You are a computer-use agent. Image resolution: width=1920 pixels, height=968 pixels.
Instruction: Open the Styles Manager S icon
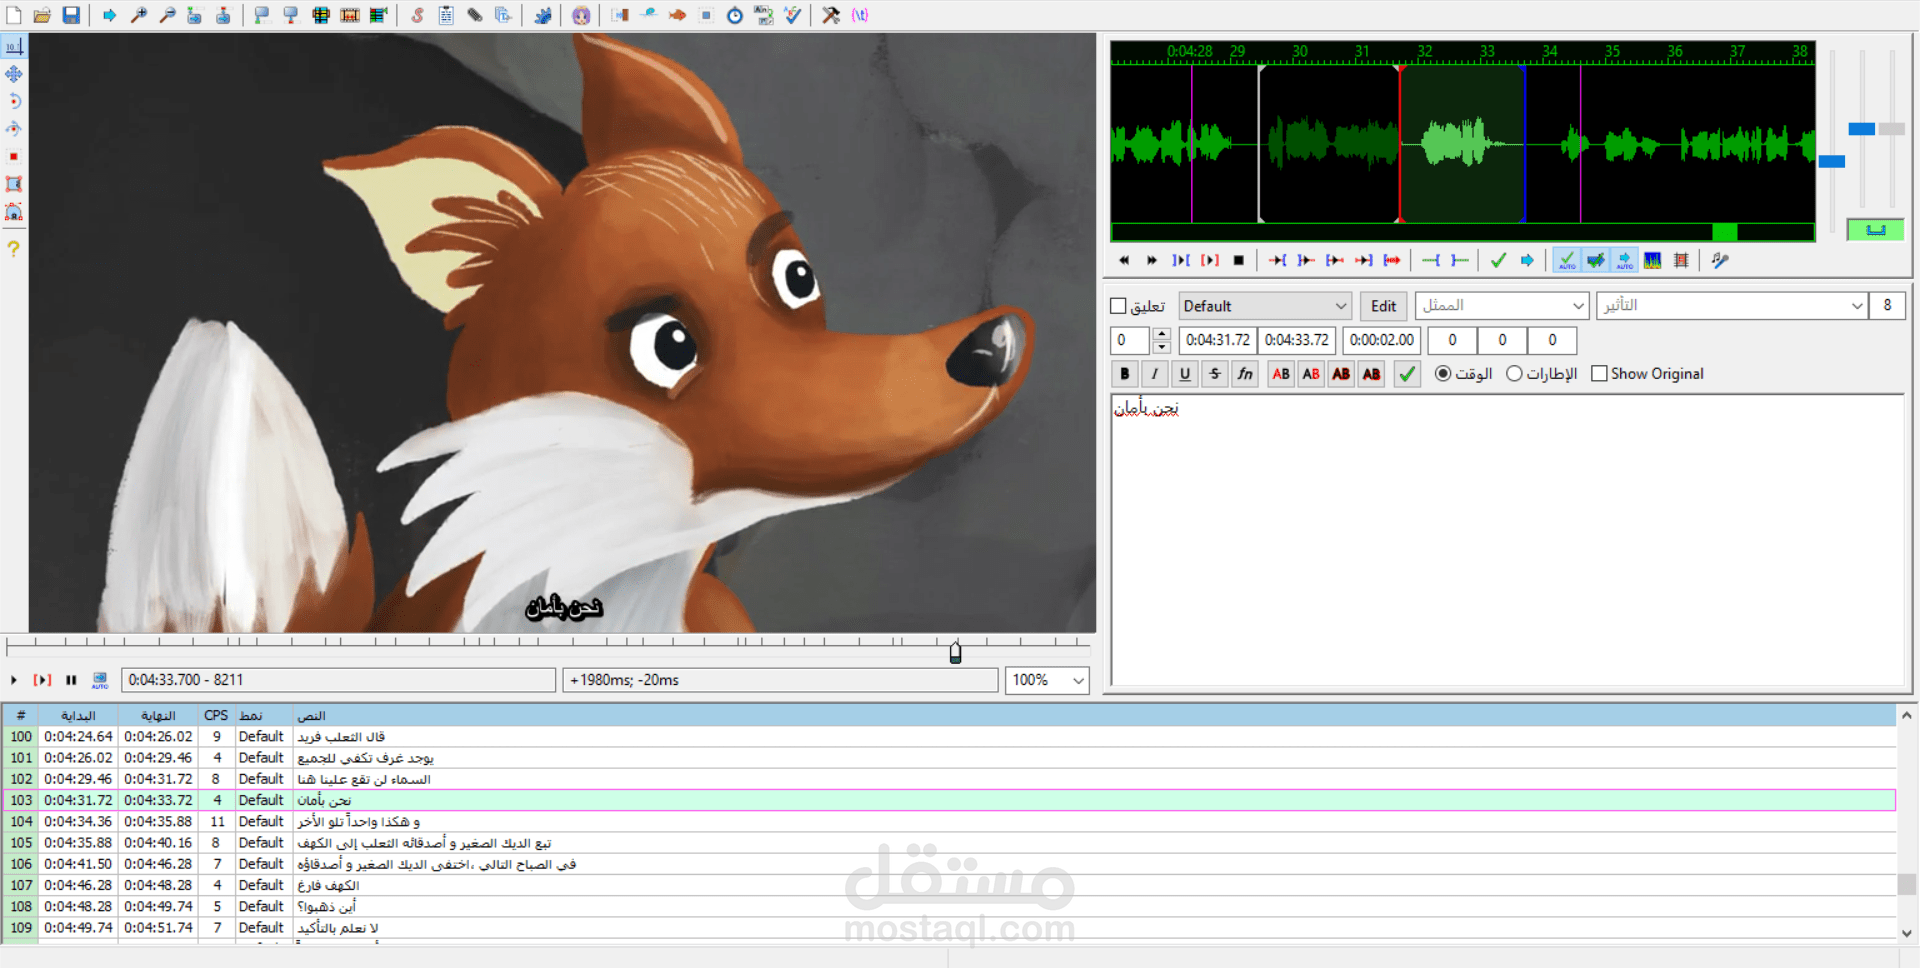pyautogui.click(x=417, y=15)
